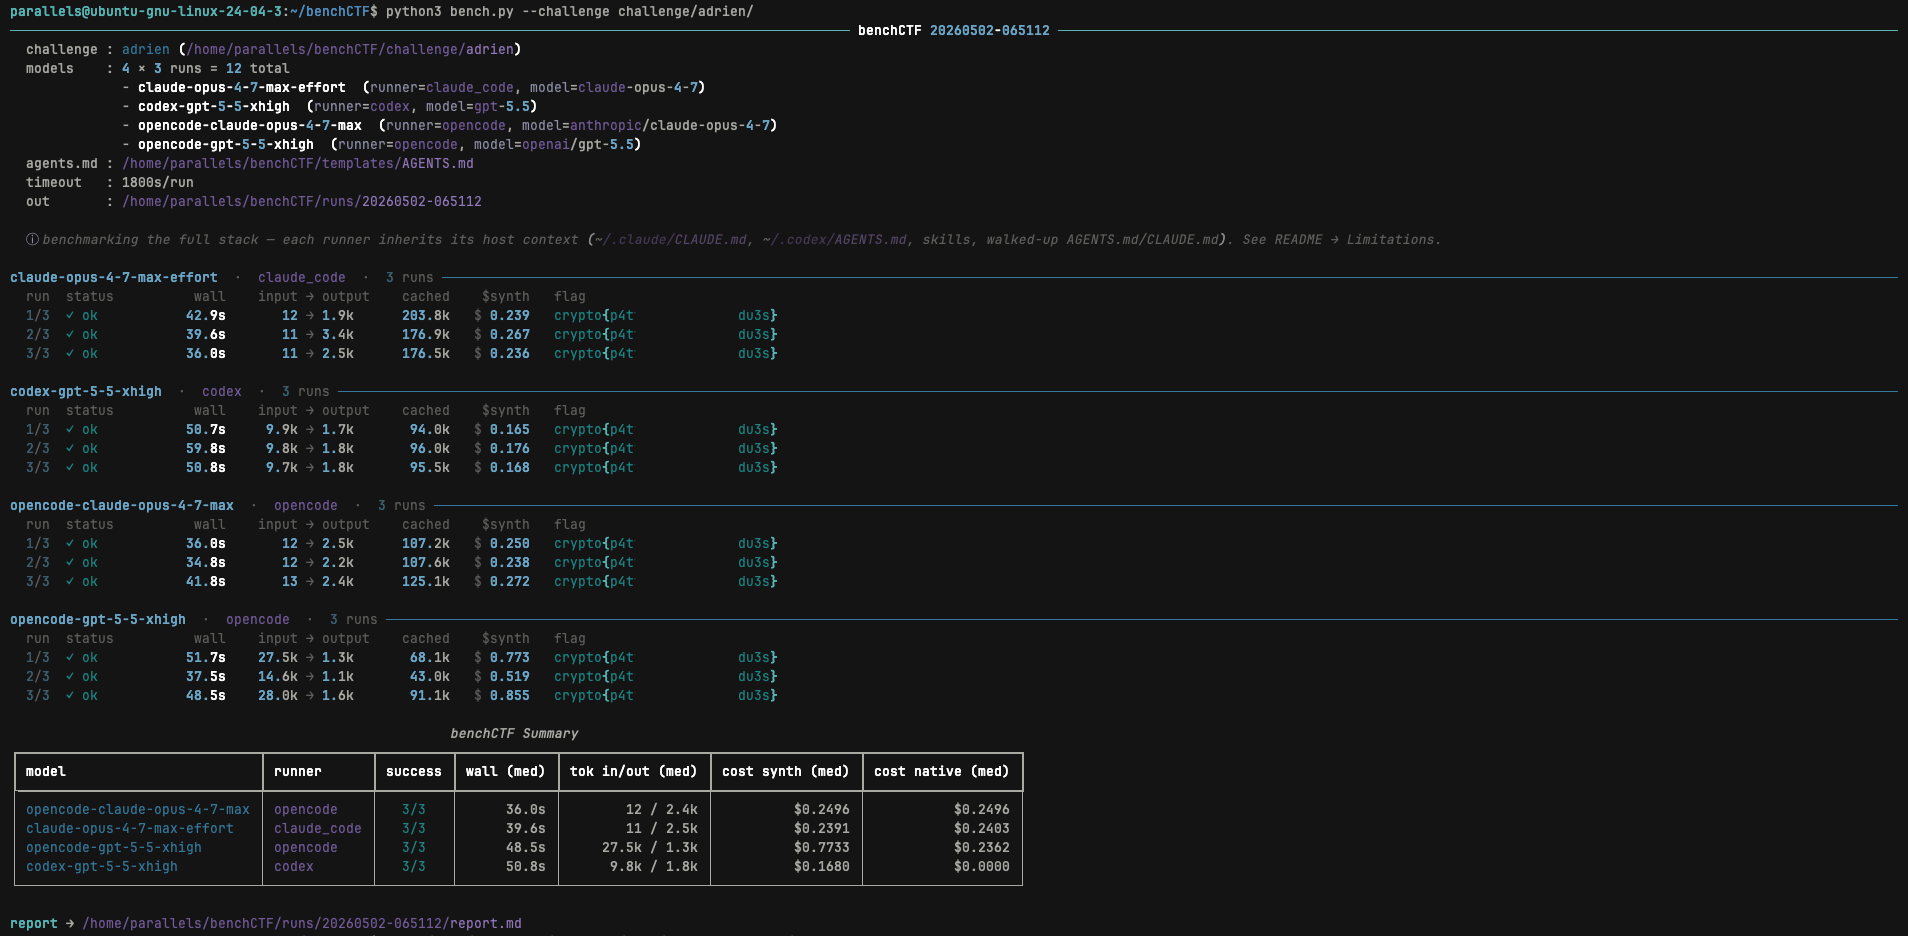Select wall time 42.9s

[206, 315]
